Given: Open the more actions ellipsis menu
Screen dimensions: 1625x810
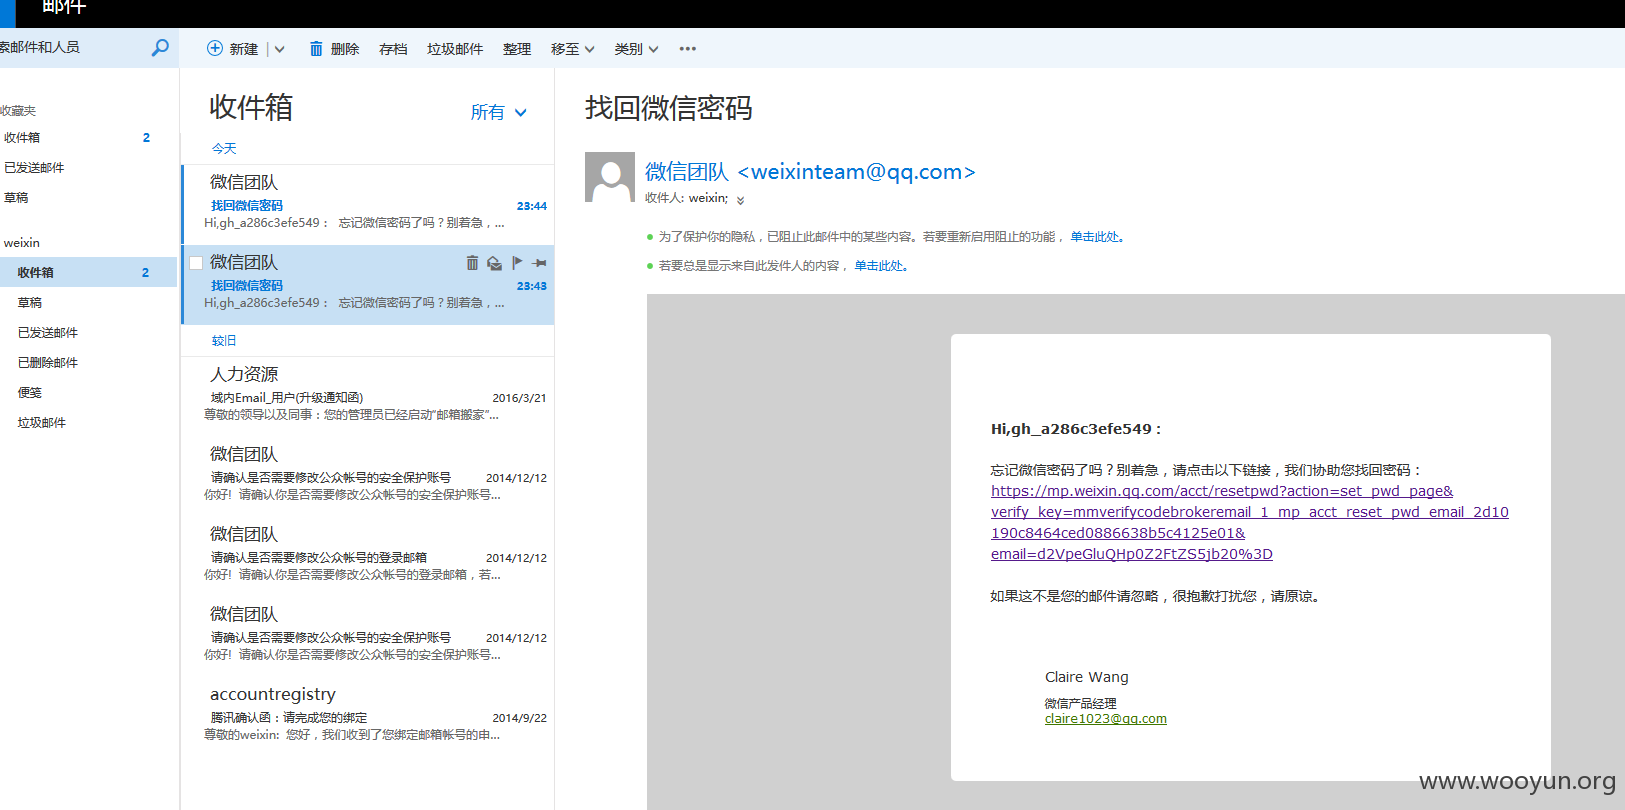Looking at the screenshot, I should pyautogui.click(x=688, y=49).
